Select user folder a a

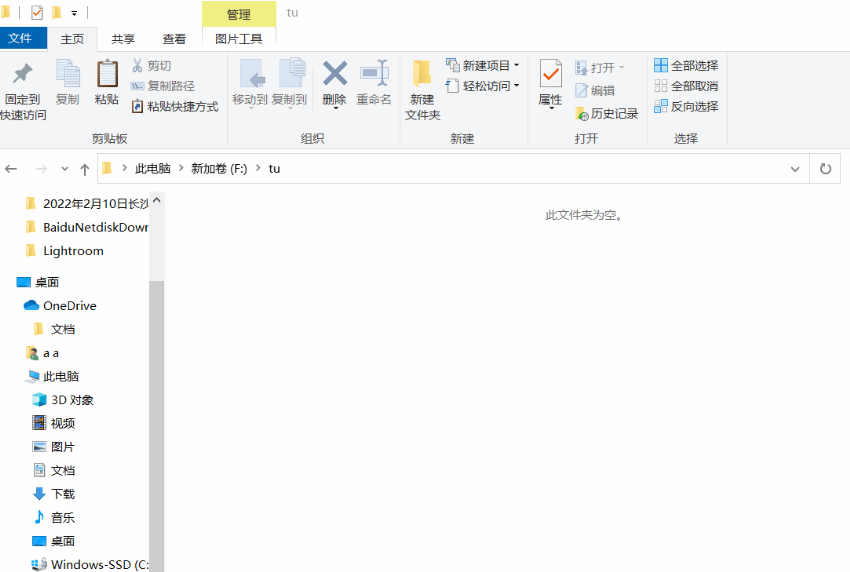42,353
